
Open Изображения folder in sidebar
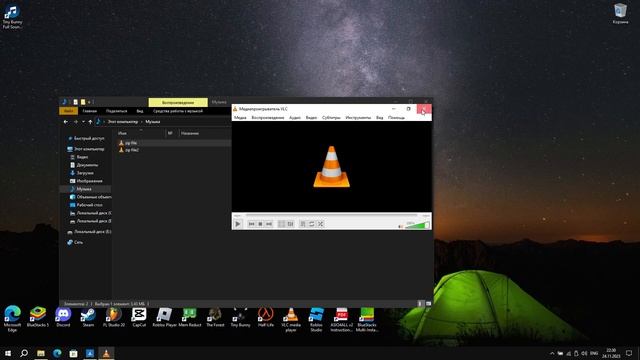pos(87,181)
